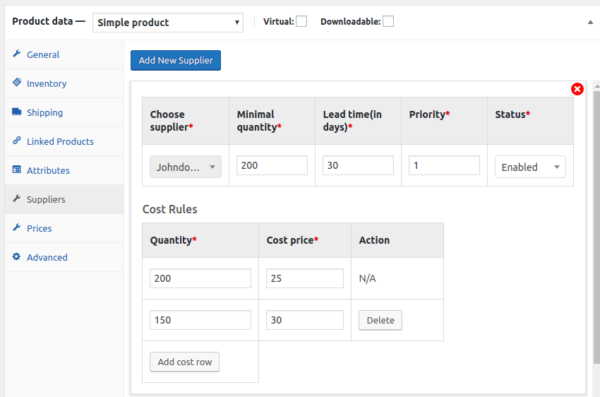Click the Attributes tab table icon
This screenshot has height=397, width=600.
[x=16, y=169]
